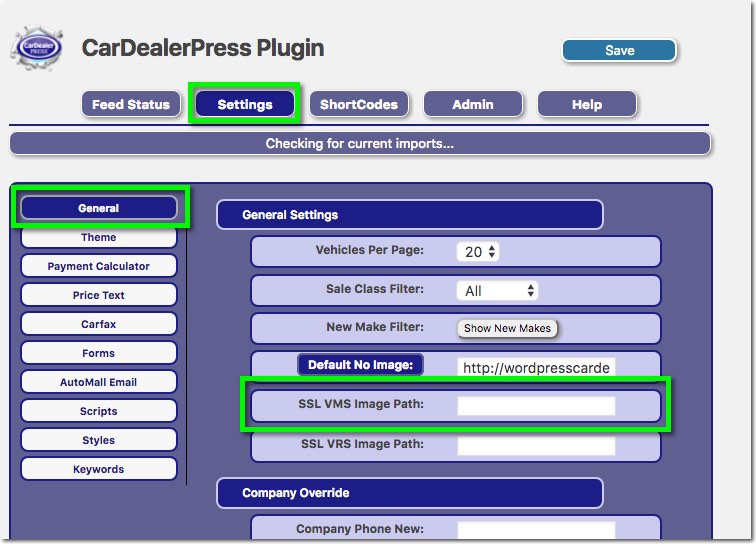Screen dimensions: 756x544
Task: Click the Vehicles Per Page label
Action: click(369, 250)
